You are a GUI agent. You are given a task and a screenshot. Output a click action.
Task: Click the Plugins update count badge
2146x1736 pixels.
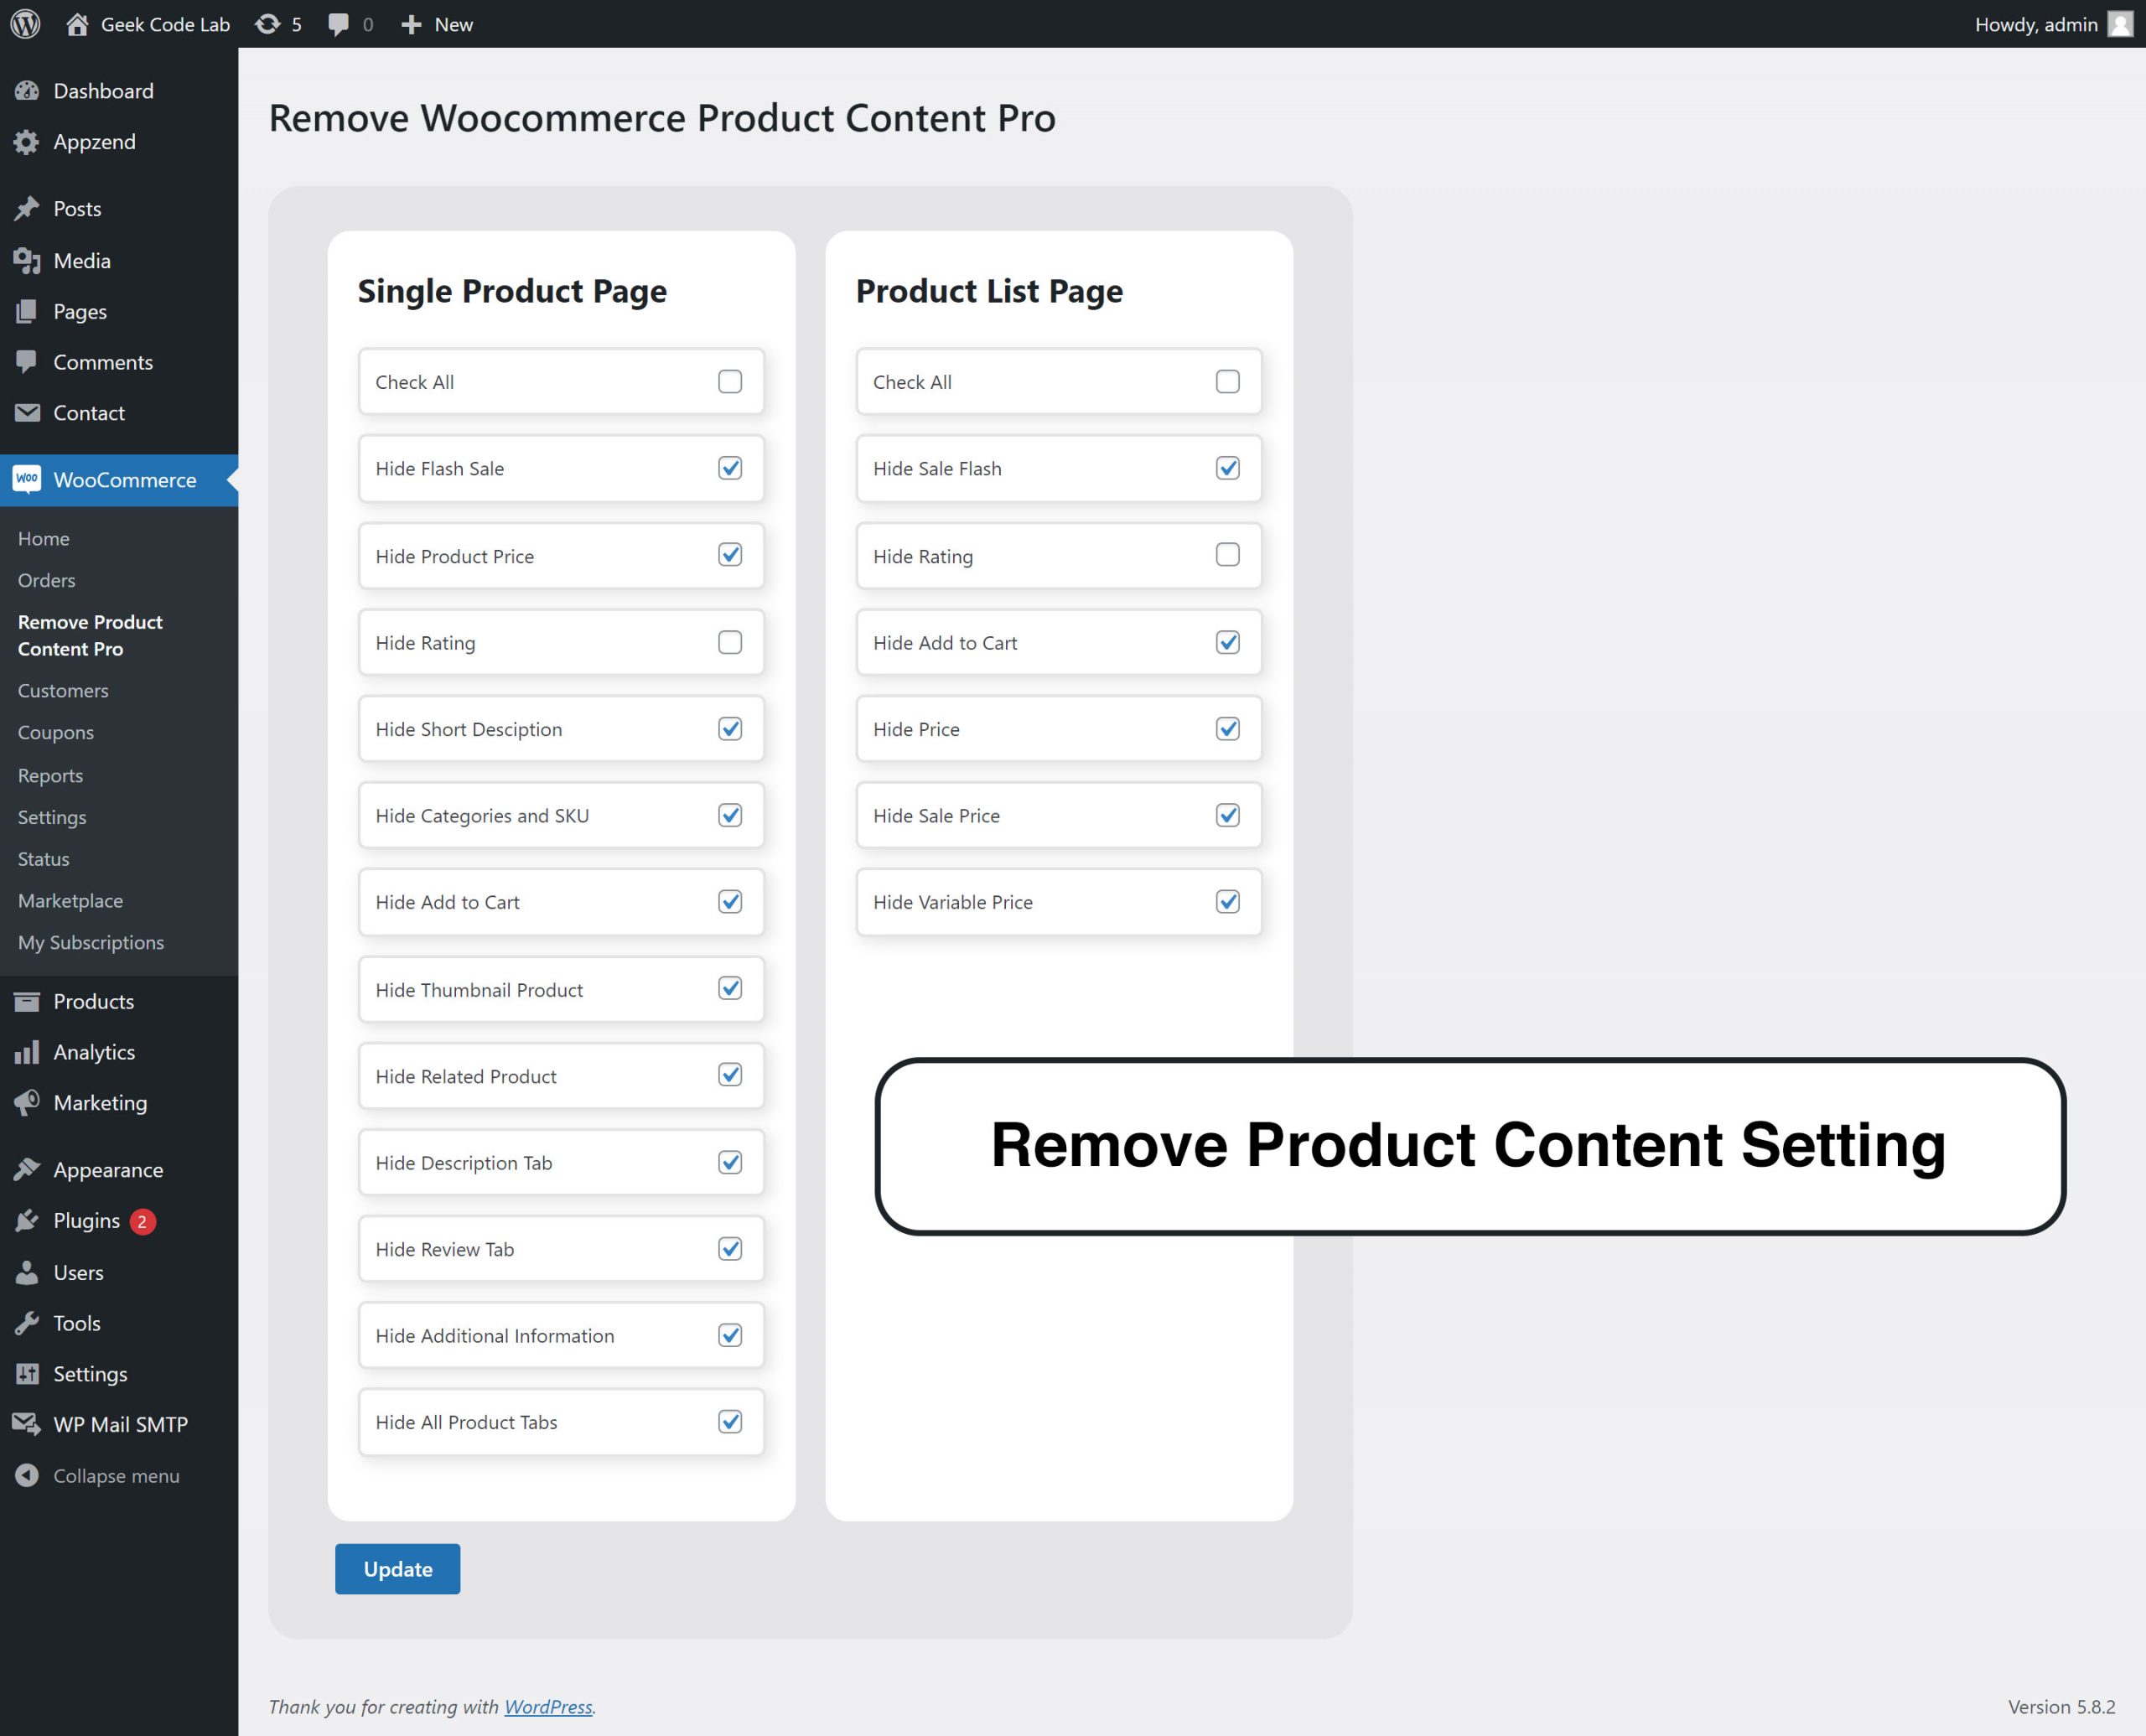click(143, 1221)
